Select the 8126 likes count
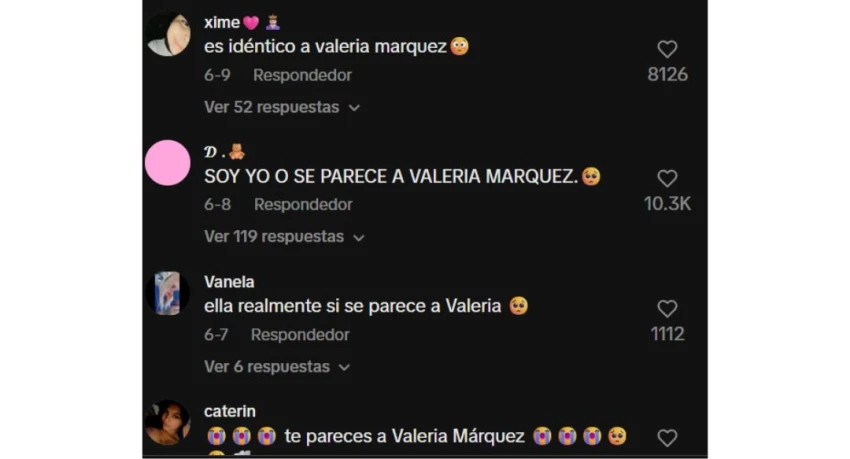This screenshot has height=459, width=850. coord(667,74)
